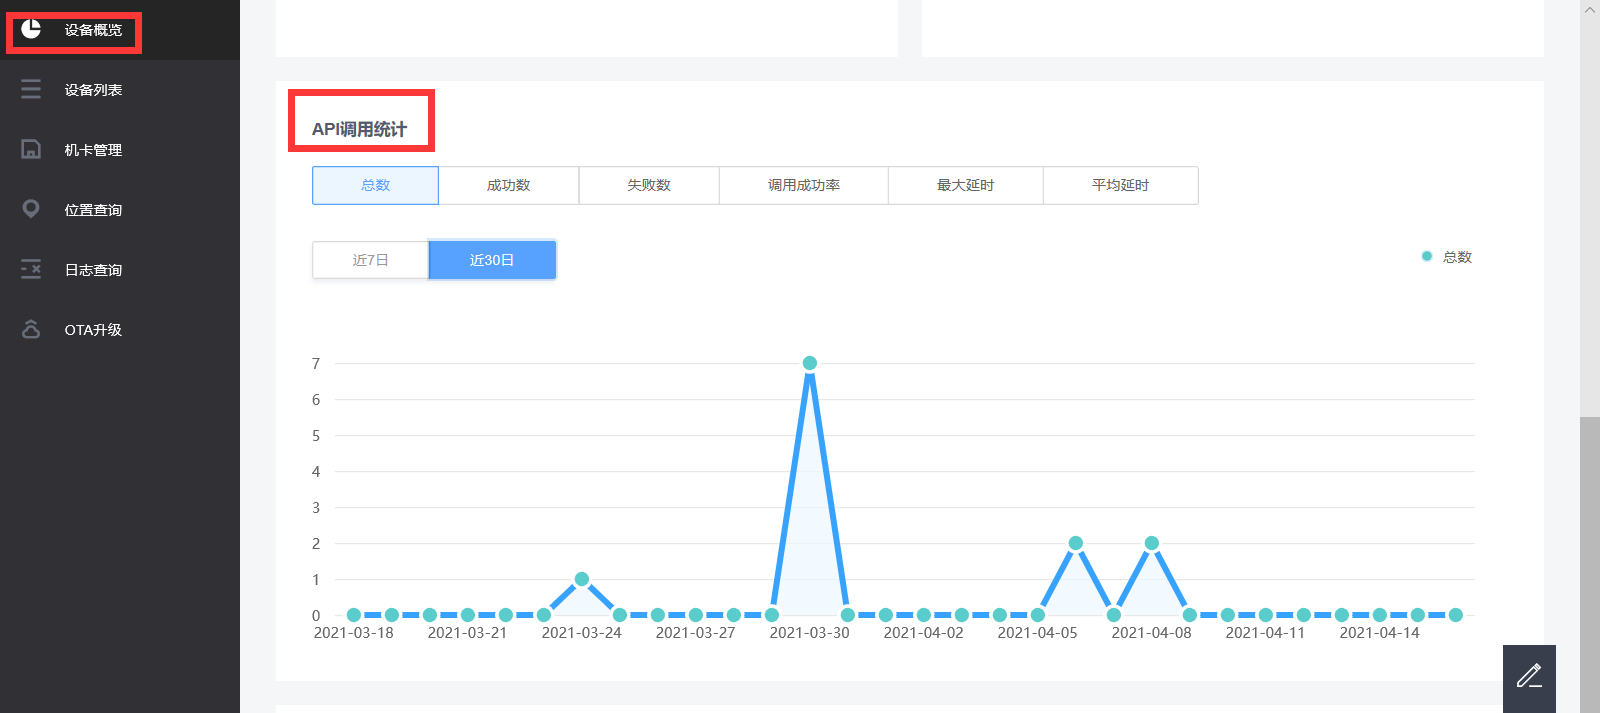
Task: Click the 2021-04-14 axis label
Action: coord(1380,633)
